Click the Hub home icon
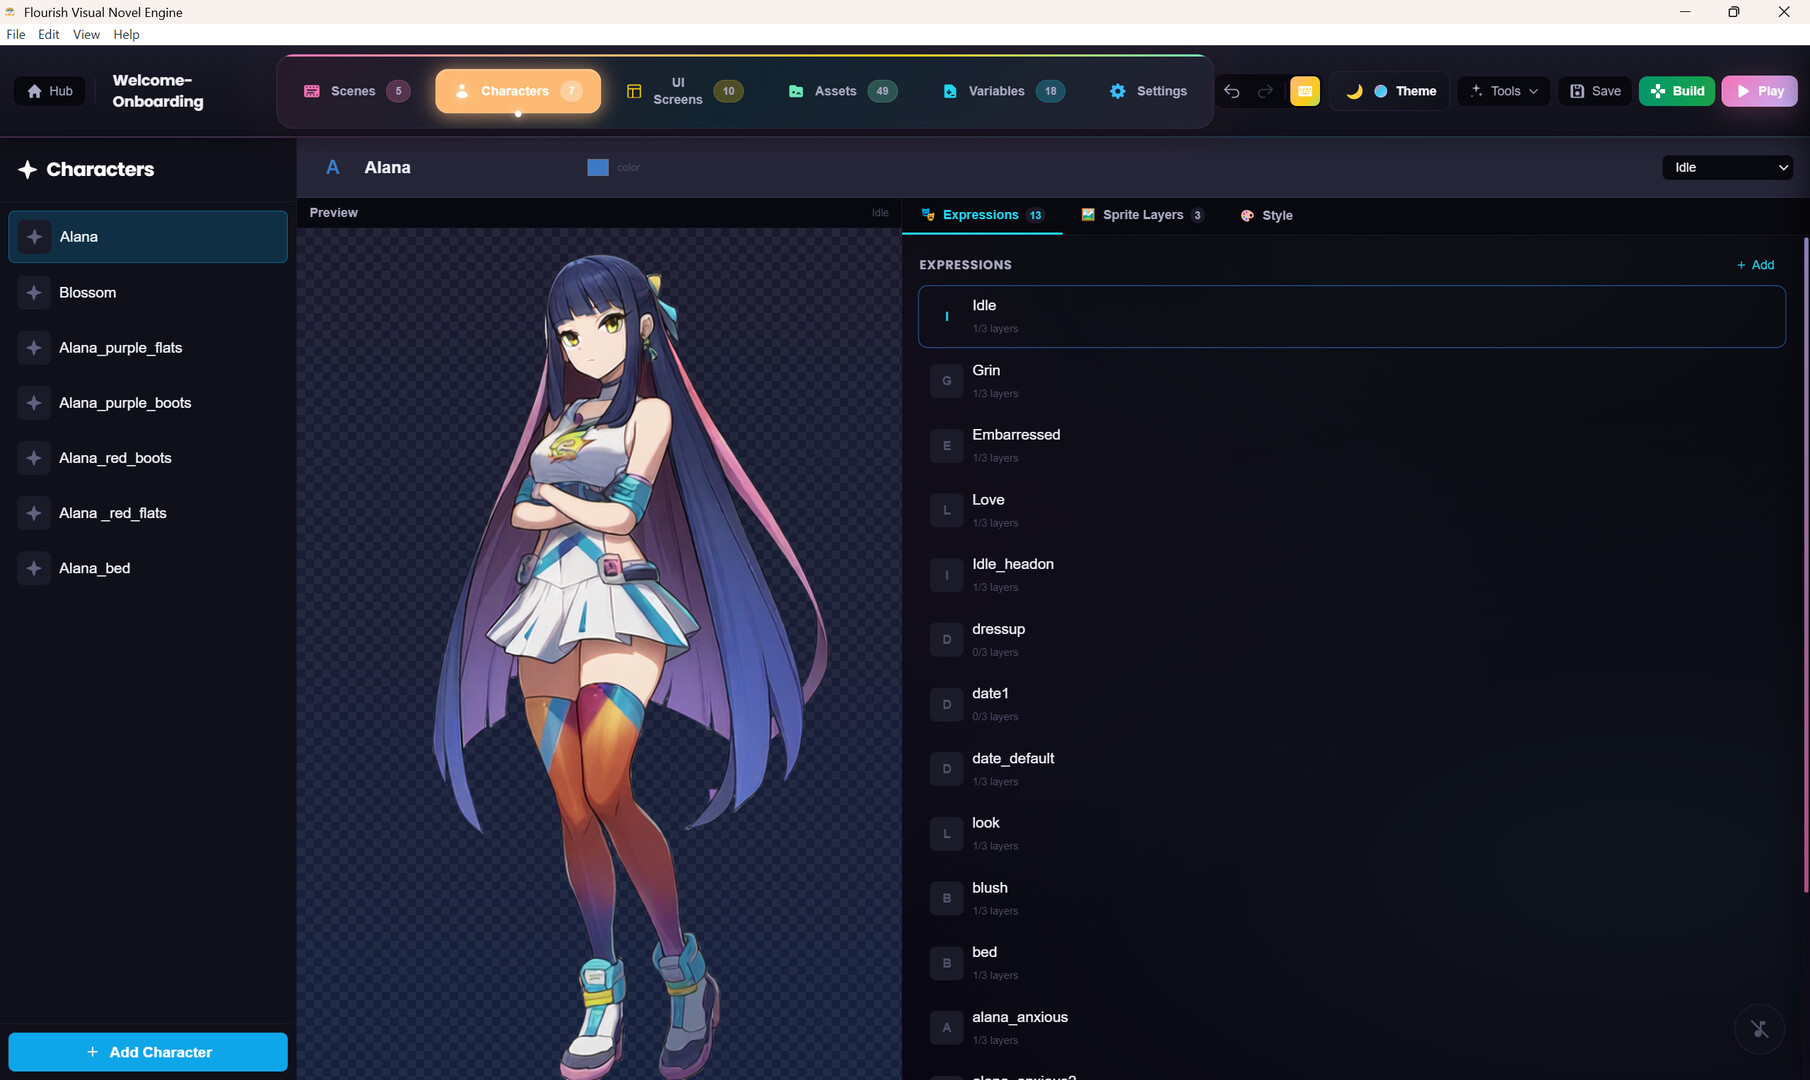Image resolution: width=1810 pixels, height=1080 pixels. [35, 91]
